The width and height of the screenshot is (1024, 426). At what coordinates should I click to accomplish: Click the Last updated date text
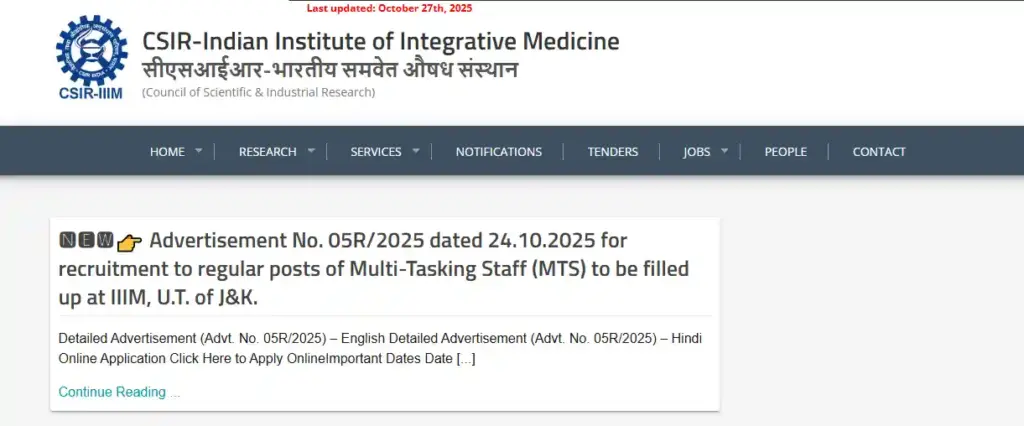tap(389, 8)
